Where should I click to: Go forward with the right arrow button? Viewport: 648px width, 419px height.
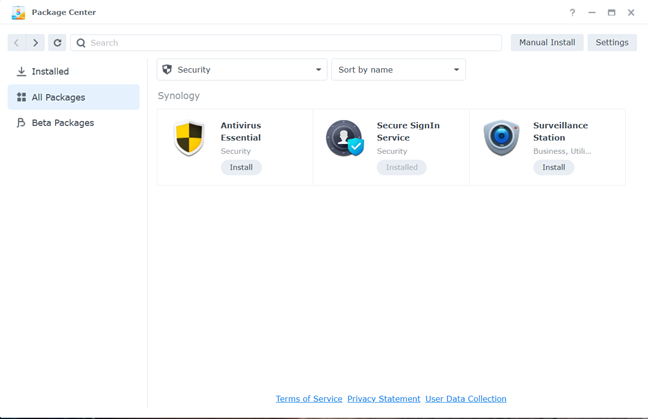(x=36, y=43)
